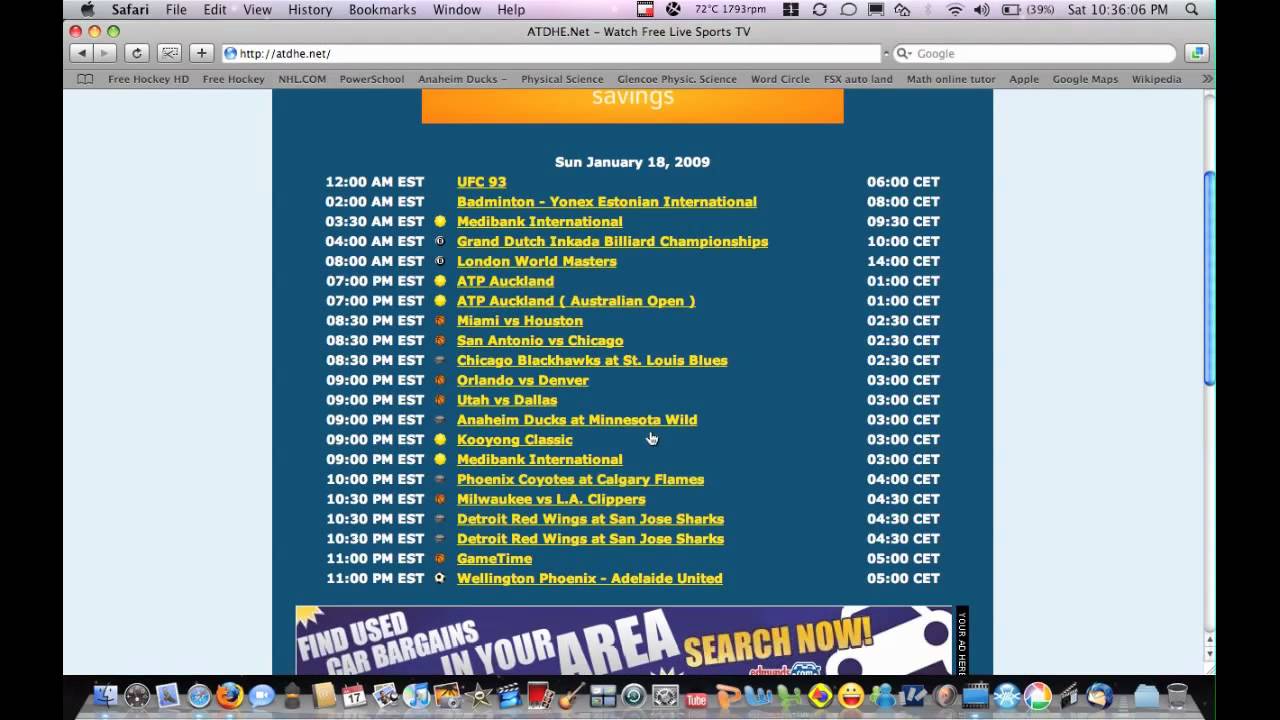This screenshot has width=1280, height=720.
Task: Click the Sun January 18, 2009 heading
Action: click(x=632, y=162)
